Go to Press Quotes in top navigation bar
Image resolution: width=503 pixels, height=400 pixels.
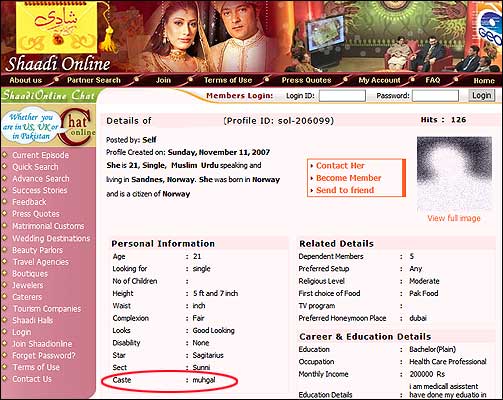[x=306, y=80]
